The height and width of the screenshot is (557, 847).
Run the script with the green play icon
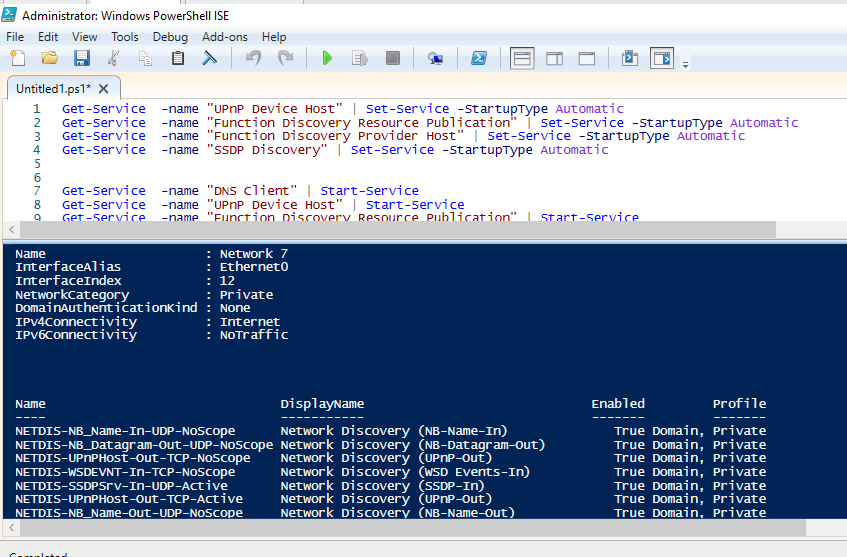pyautogui.click(x=327, y=58)
